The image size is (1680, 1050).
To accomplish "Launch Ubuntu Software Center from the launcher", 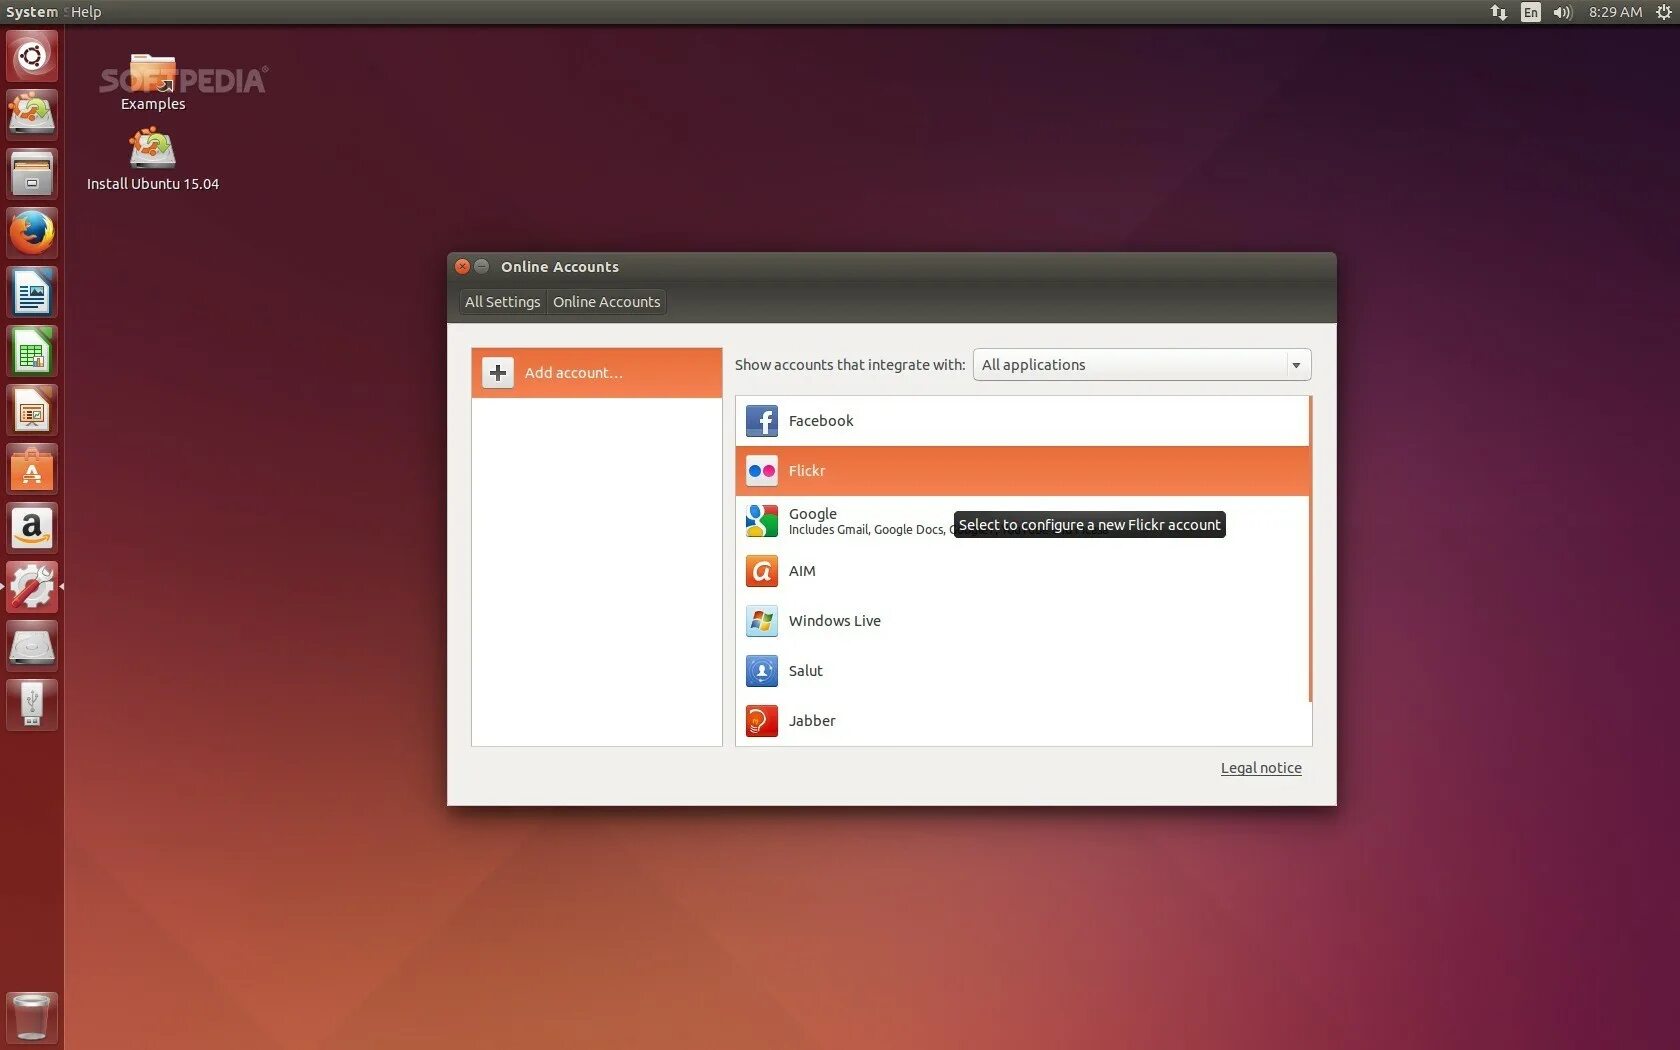I will pos(31,468).
